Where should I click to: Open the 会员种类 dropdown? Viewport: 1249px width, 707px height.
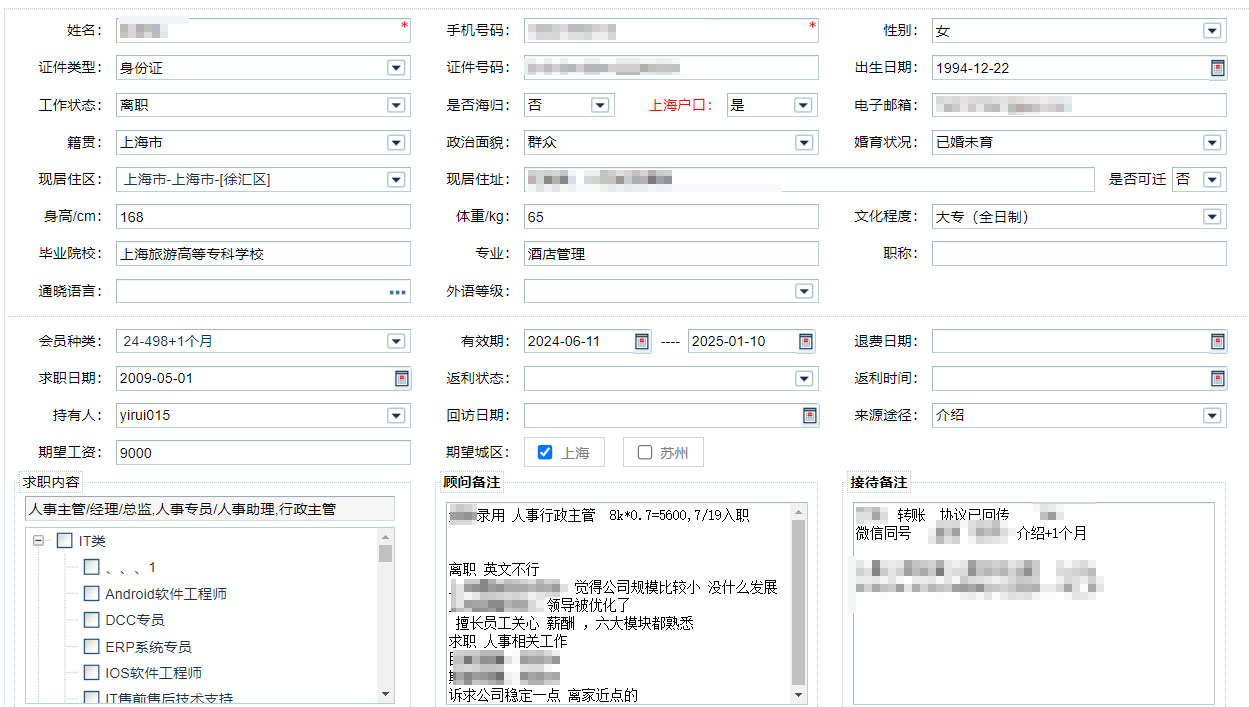(x=396, y=341)
